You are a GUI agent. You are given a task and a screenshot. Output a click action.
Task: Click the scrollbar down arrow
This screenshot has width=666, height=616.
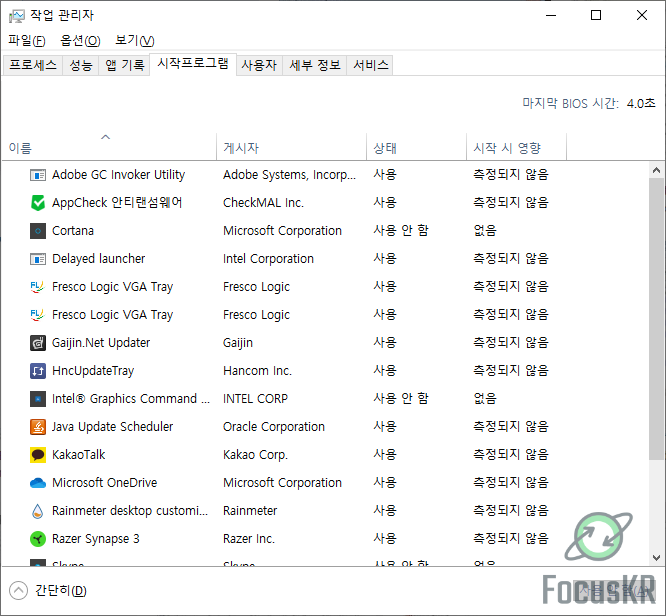tap(656, 557)
